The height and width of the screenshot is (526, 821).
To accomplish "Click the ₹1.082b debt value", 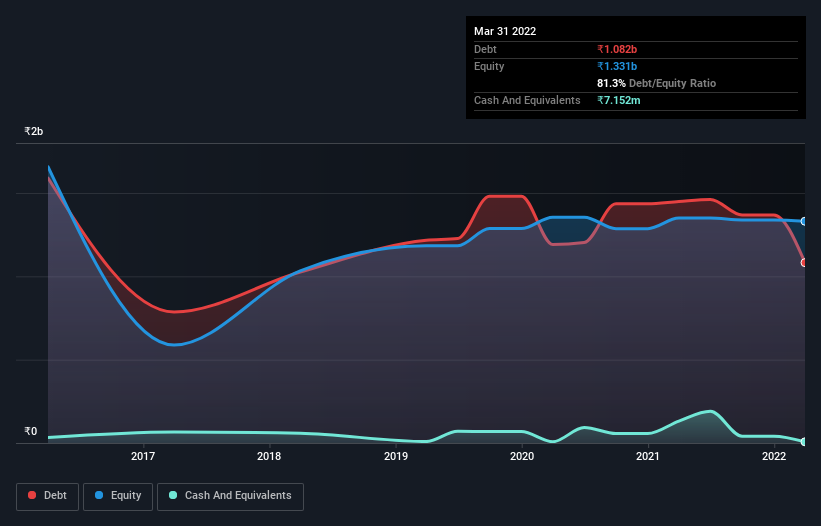I will click(x=617, y=49).
